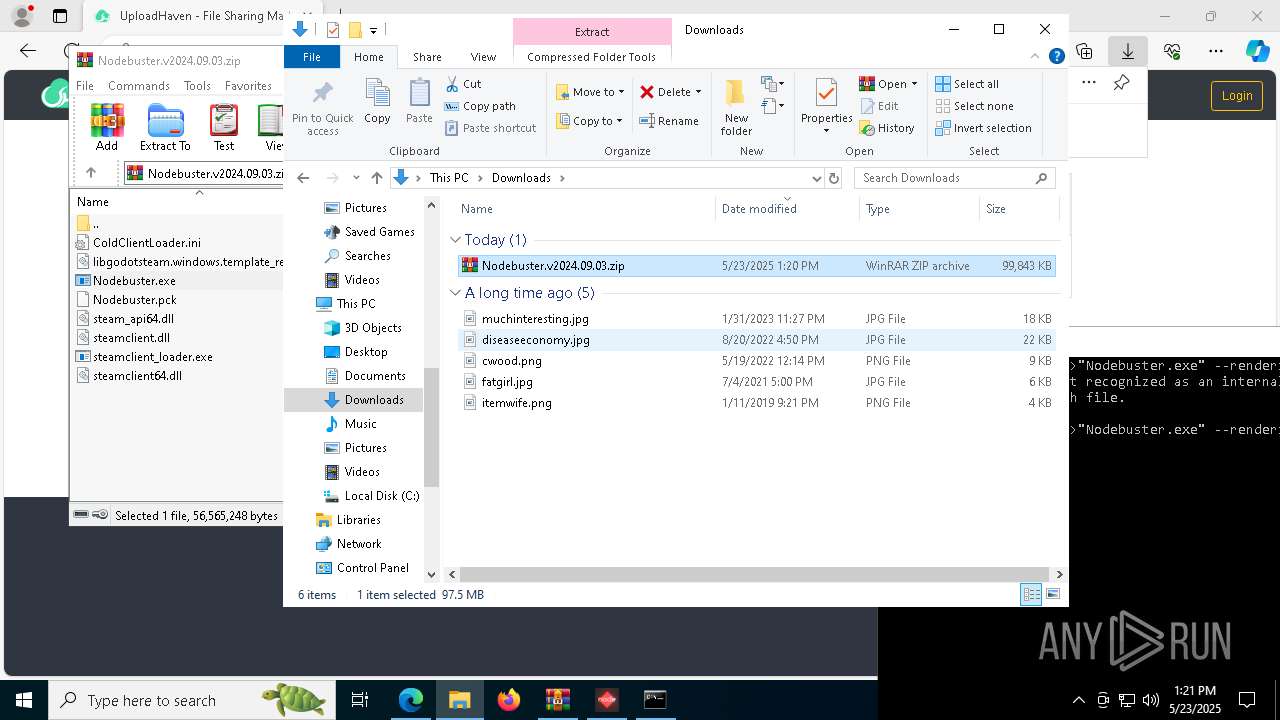
Task: Sort by Size column header
Action: click(1018, 209)
